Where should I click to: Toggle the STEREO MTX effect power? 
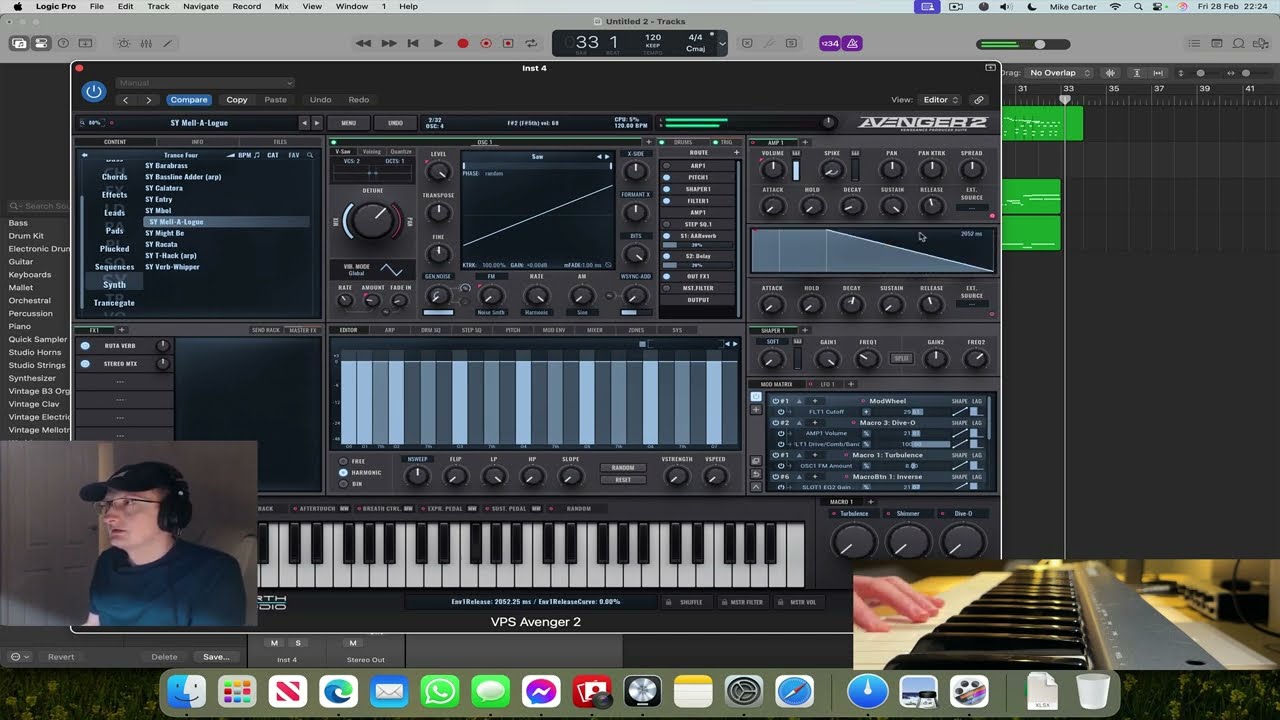coord(85,364)
